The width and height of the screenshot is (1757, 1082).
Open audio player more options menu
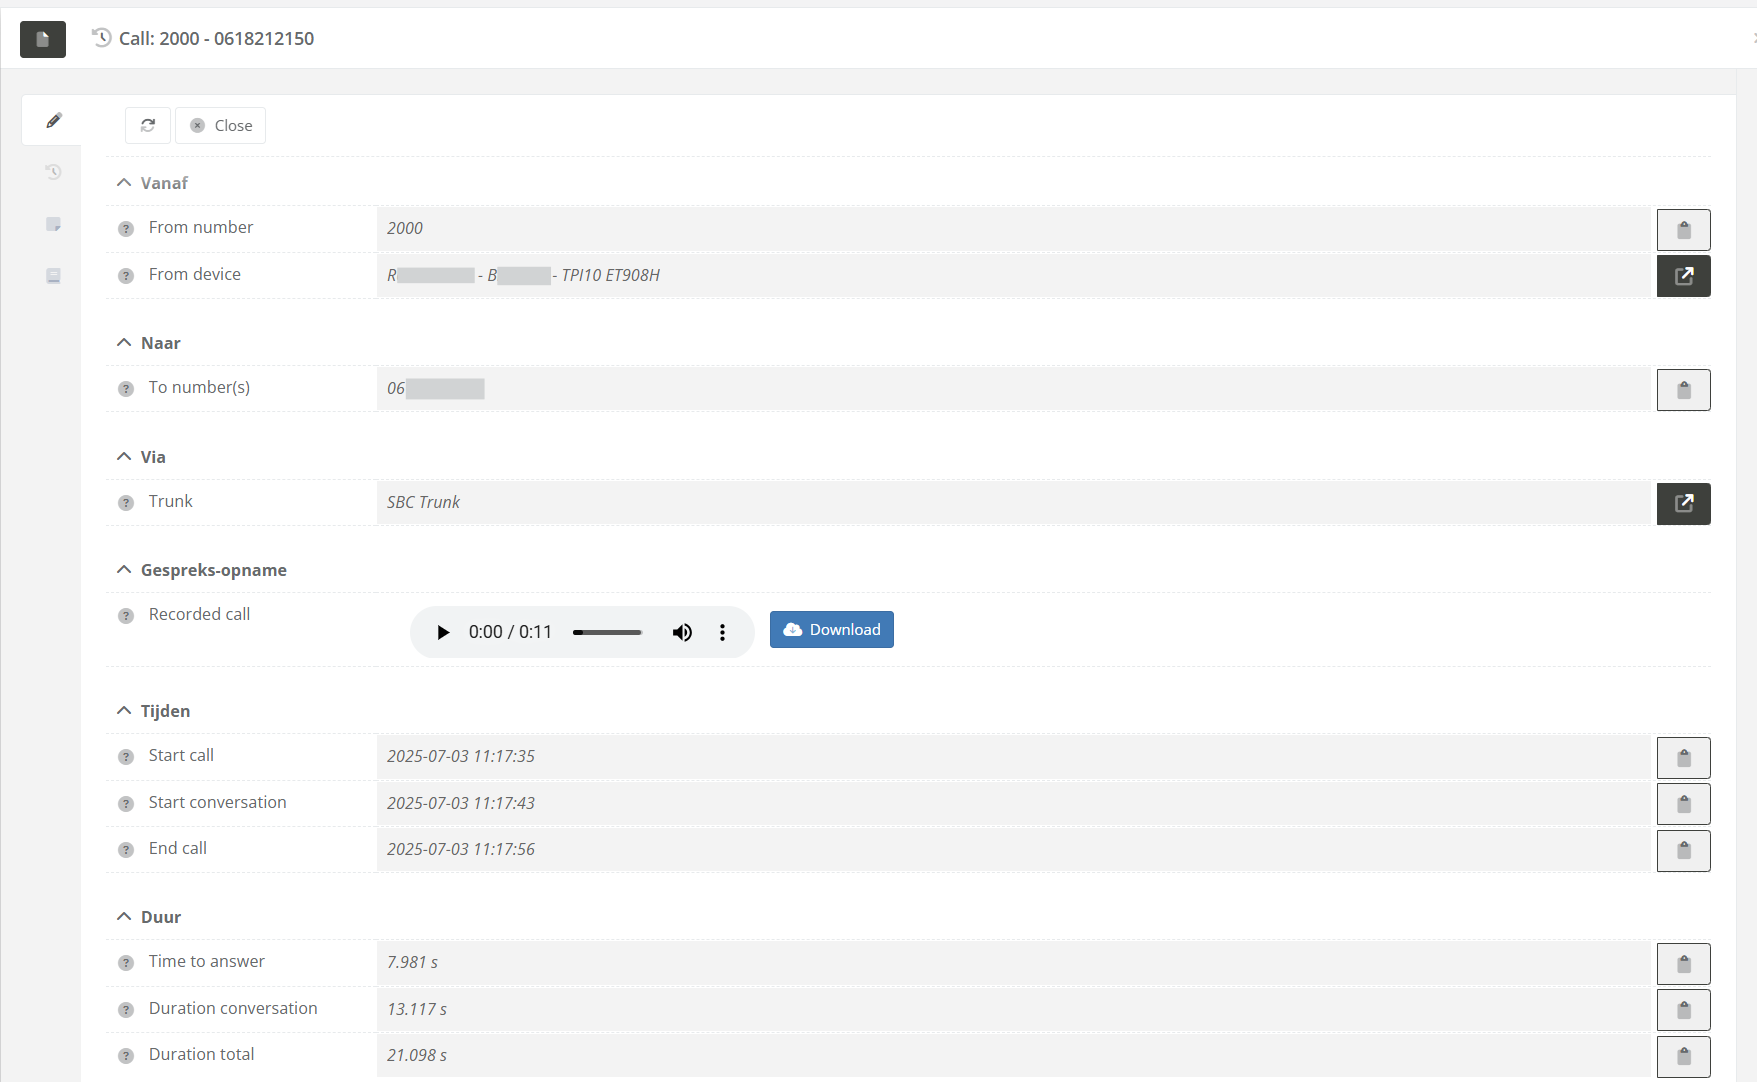click(722, 632)
